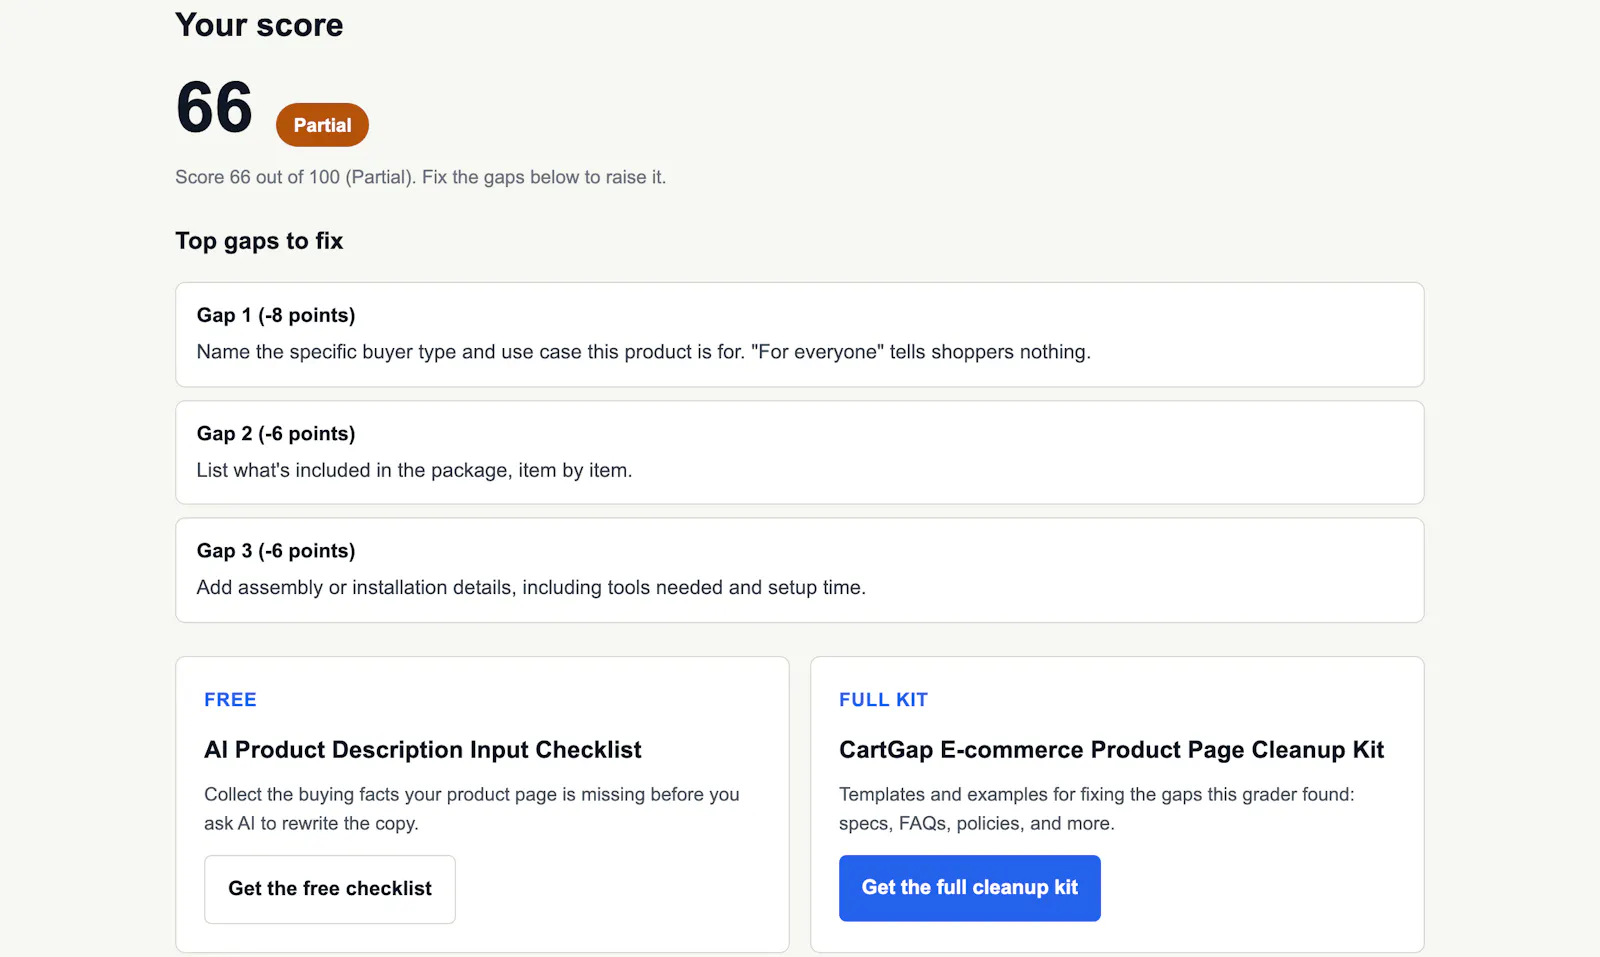Click the Templates and examples description text
The height and width of the screenshot is (957, 1600).
click(x=1096, y=809)
